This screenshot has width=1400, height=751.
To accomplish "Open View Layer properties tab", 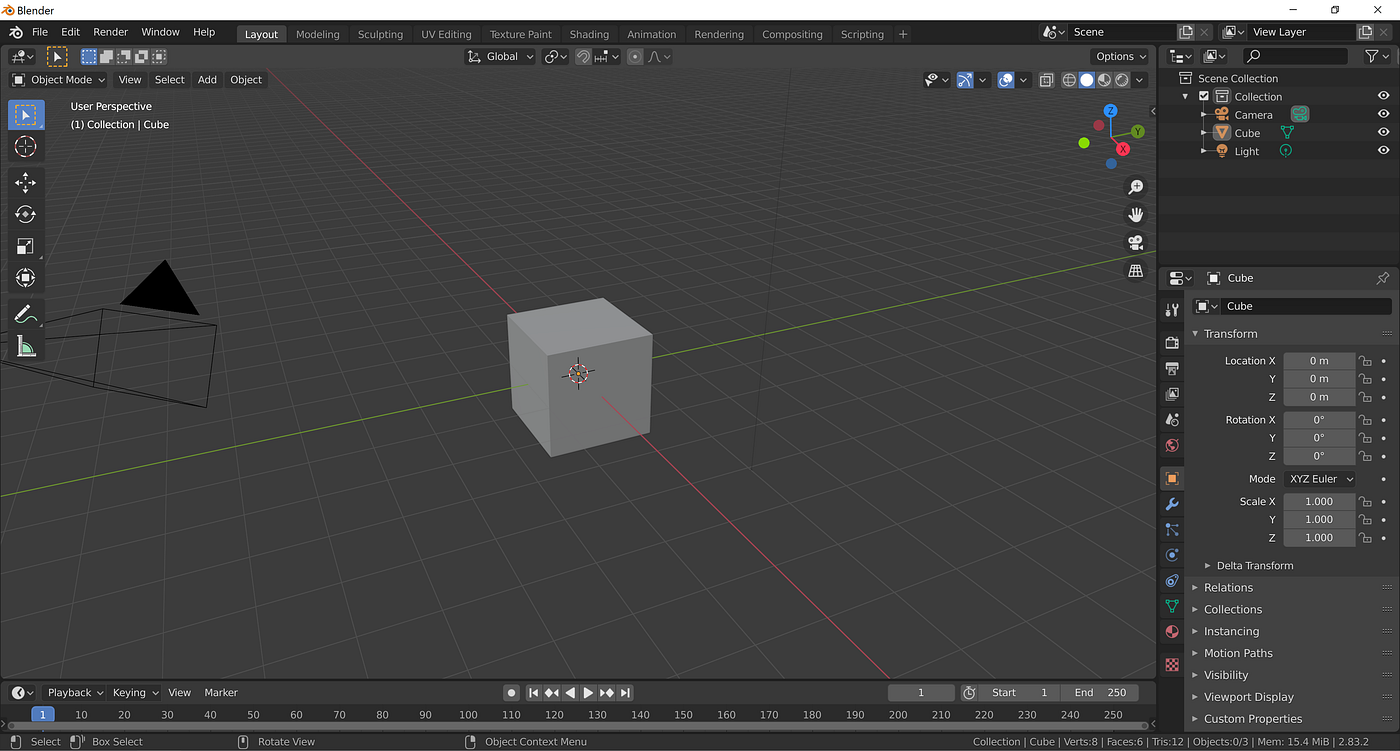I will pyautogui.click(x=1172, y=394).
